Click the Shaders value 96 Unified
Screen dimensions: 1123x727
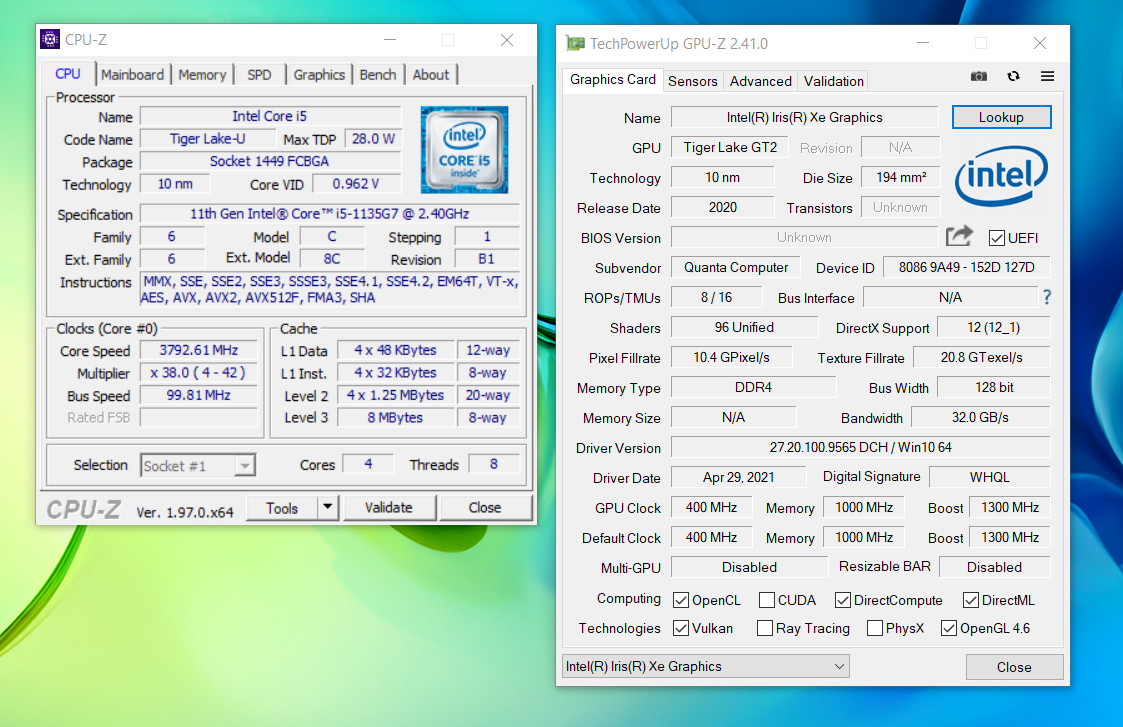point(744,327)
